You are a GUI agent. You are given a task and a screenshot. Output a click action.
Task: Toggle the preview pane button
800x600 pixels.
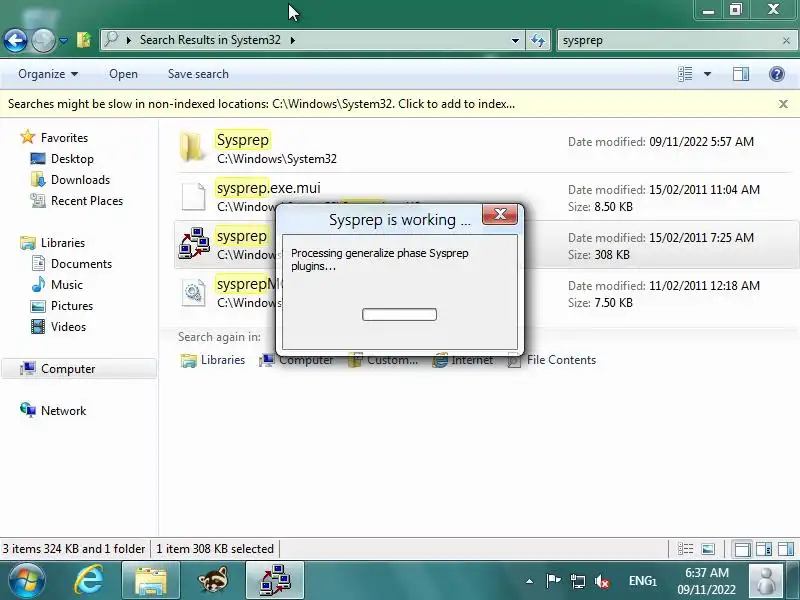(741, 74)
